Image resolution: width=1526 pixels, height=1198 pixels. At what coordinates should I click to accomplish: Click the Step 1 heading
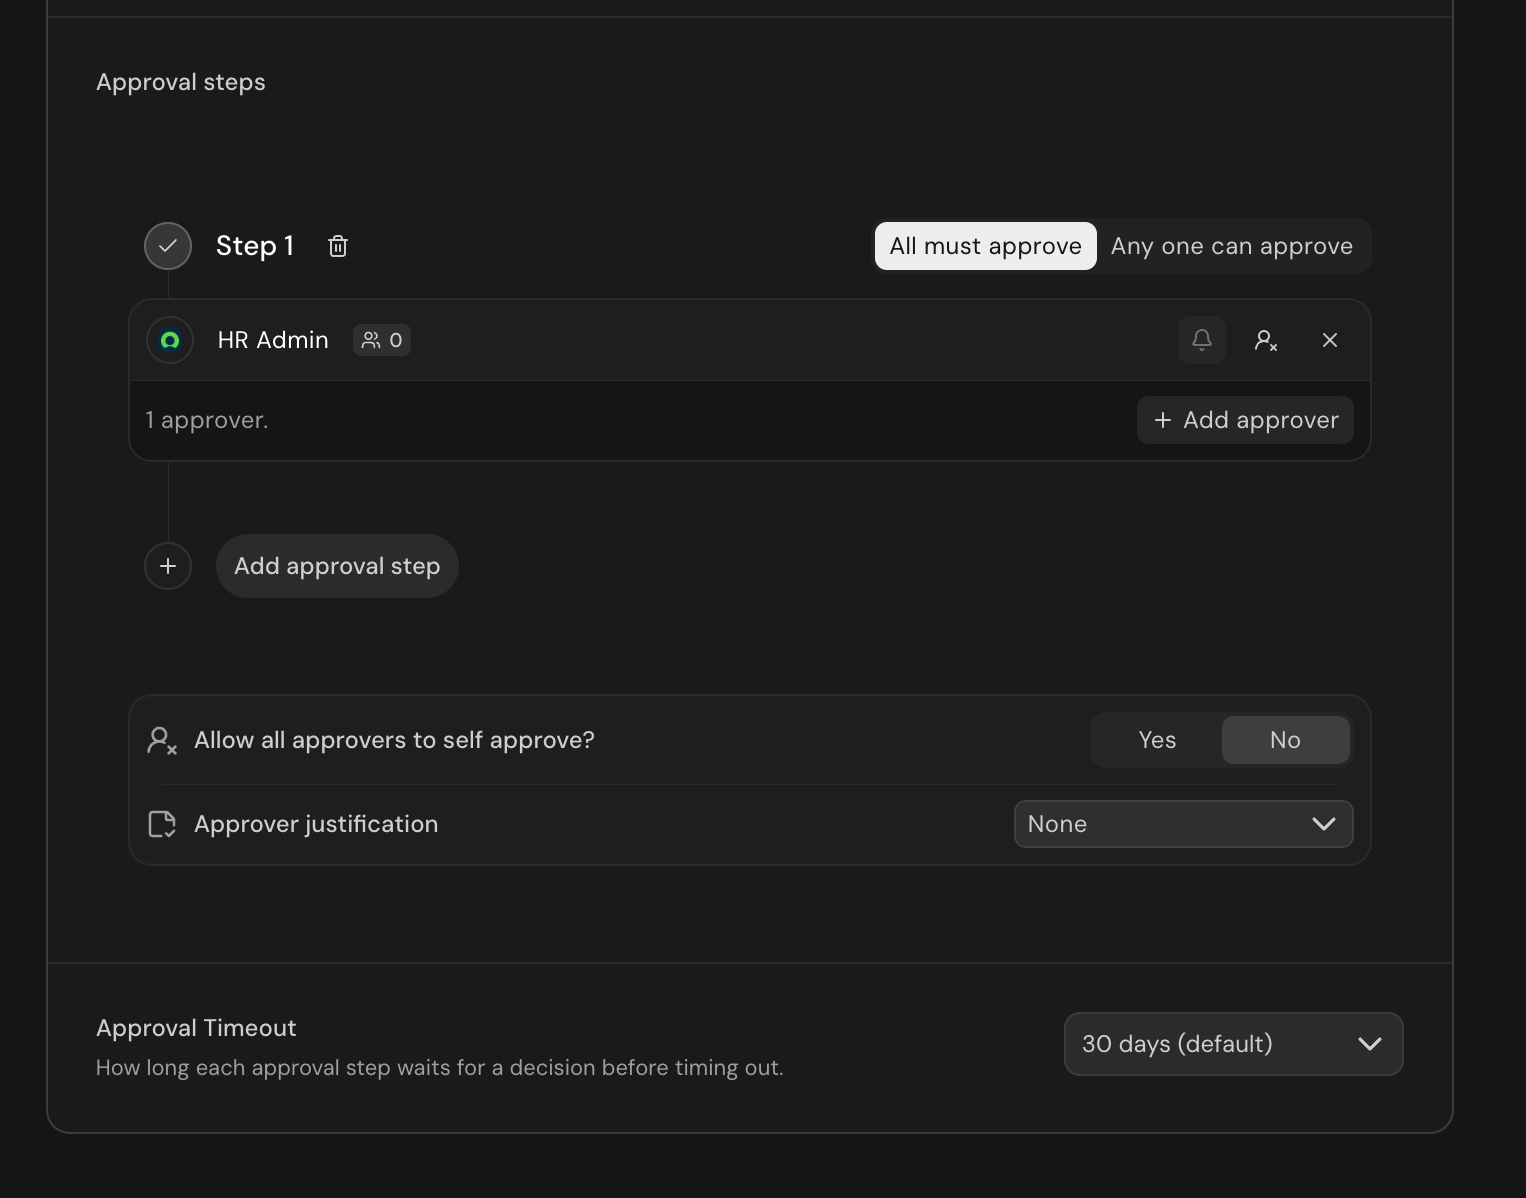tap(255, 246)
